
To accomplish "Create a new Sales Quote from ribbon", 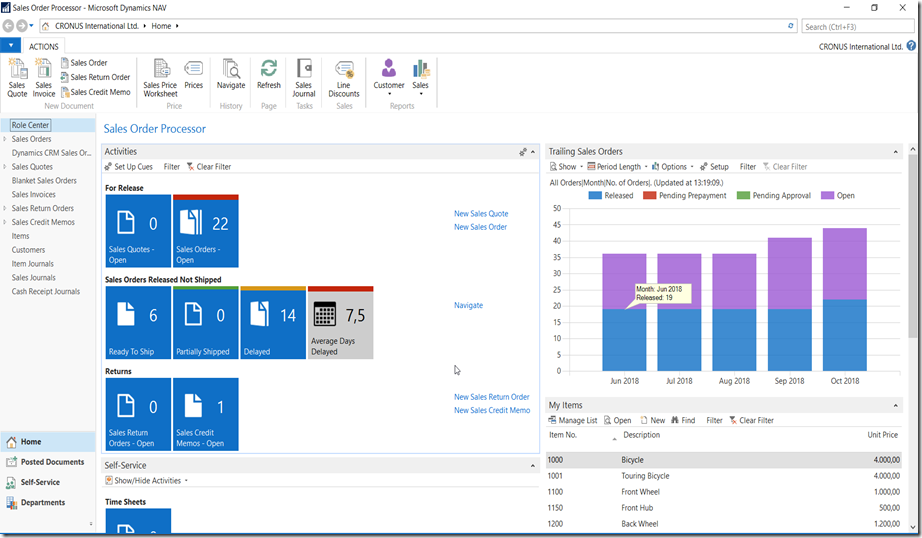I will click(x=17, y=78).
